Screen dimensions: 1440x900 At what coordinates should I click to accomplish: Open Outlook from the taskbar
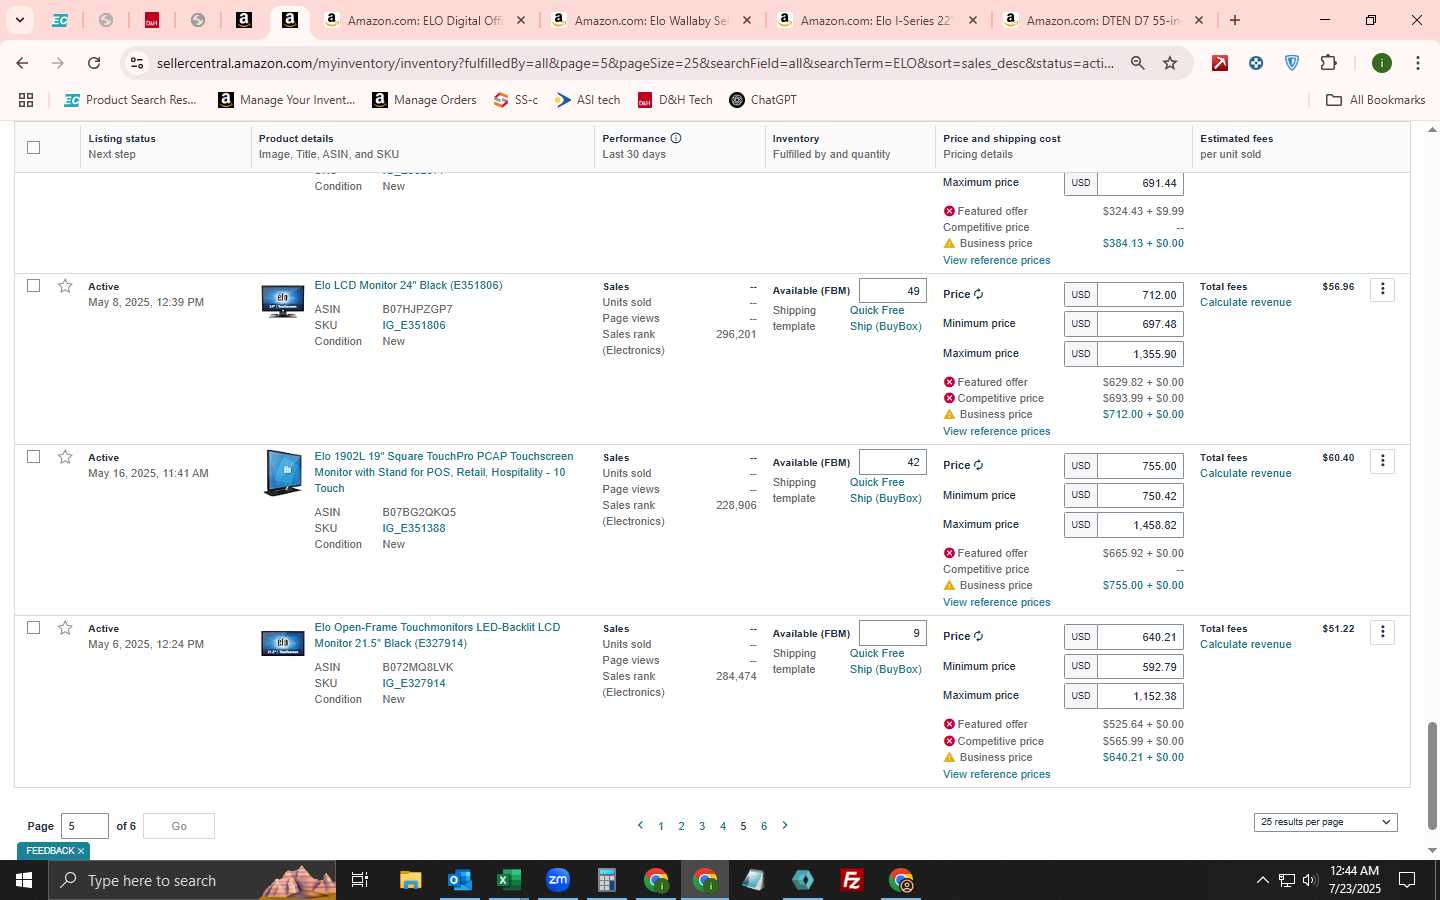[x=459, y=880]
